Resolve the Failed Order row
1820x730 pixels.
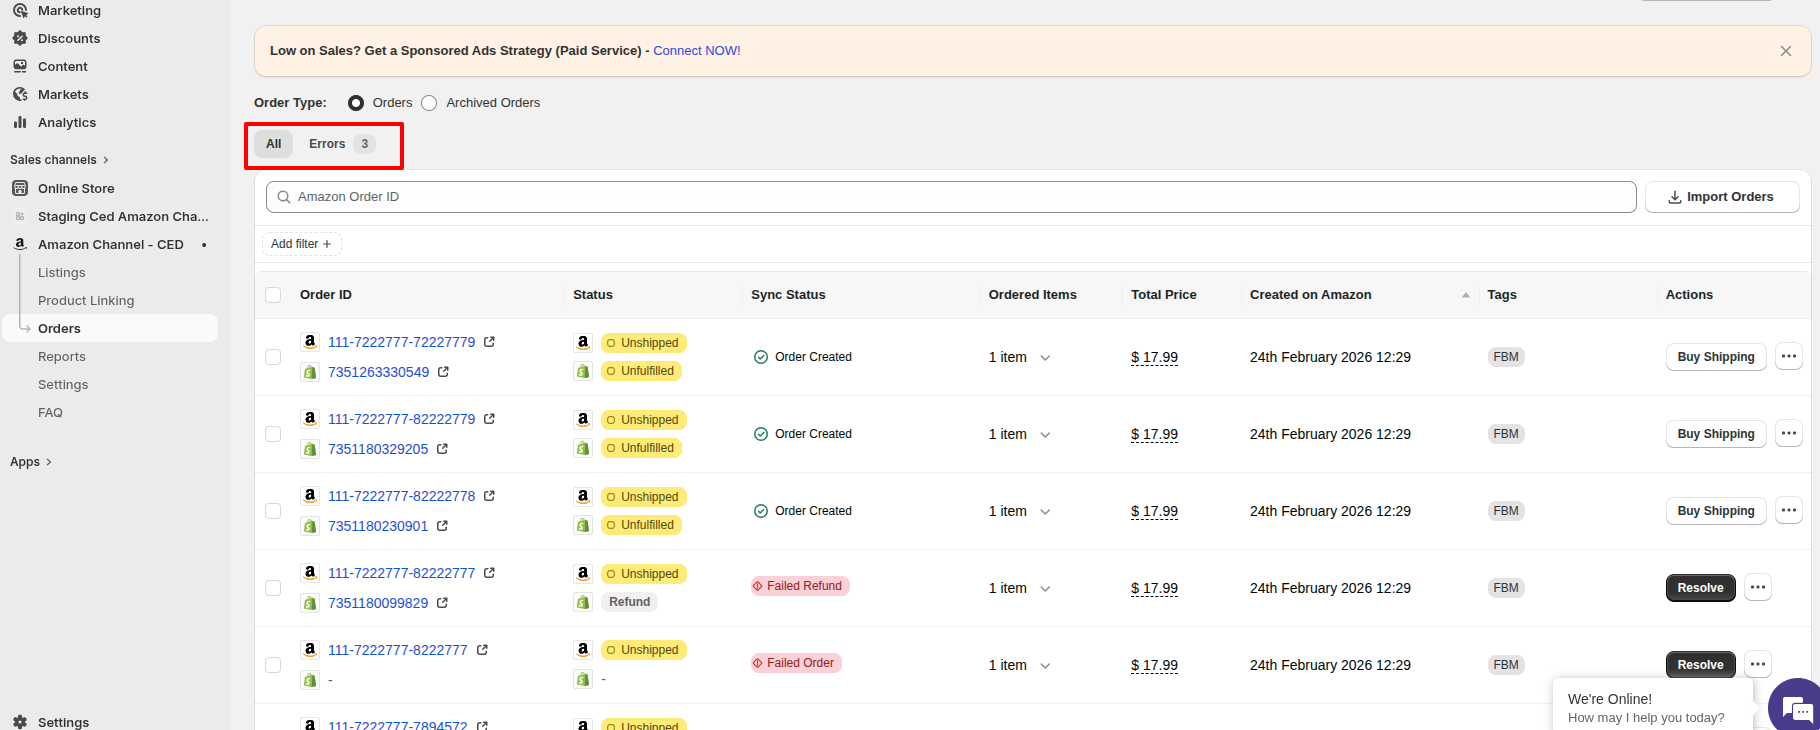point(1700,665)
